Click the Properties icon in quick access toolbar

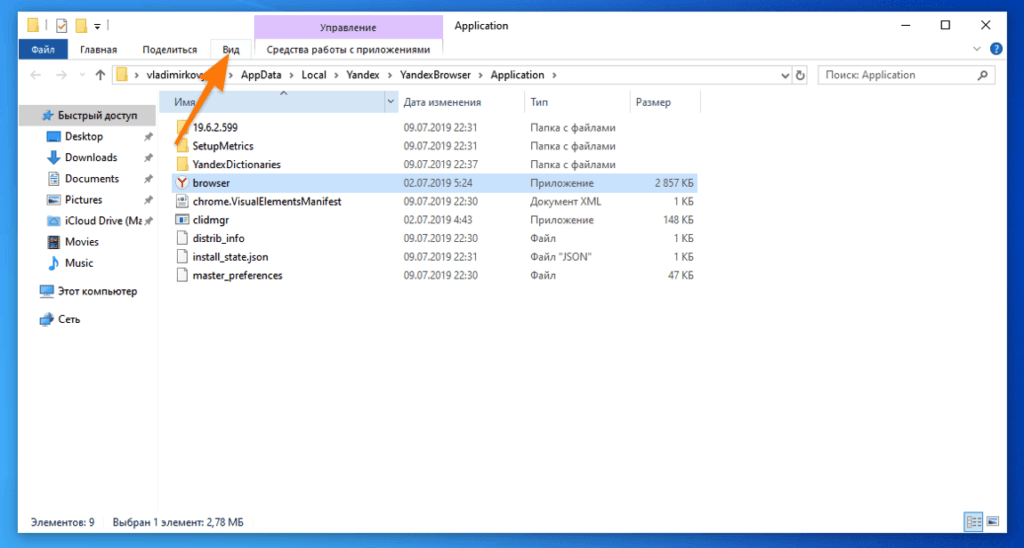point(61,26)
